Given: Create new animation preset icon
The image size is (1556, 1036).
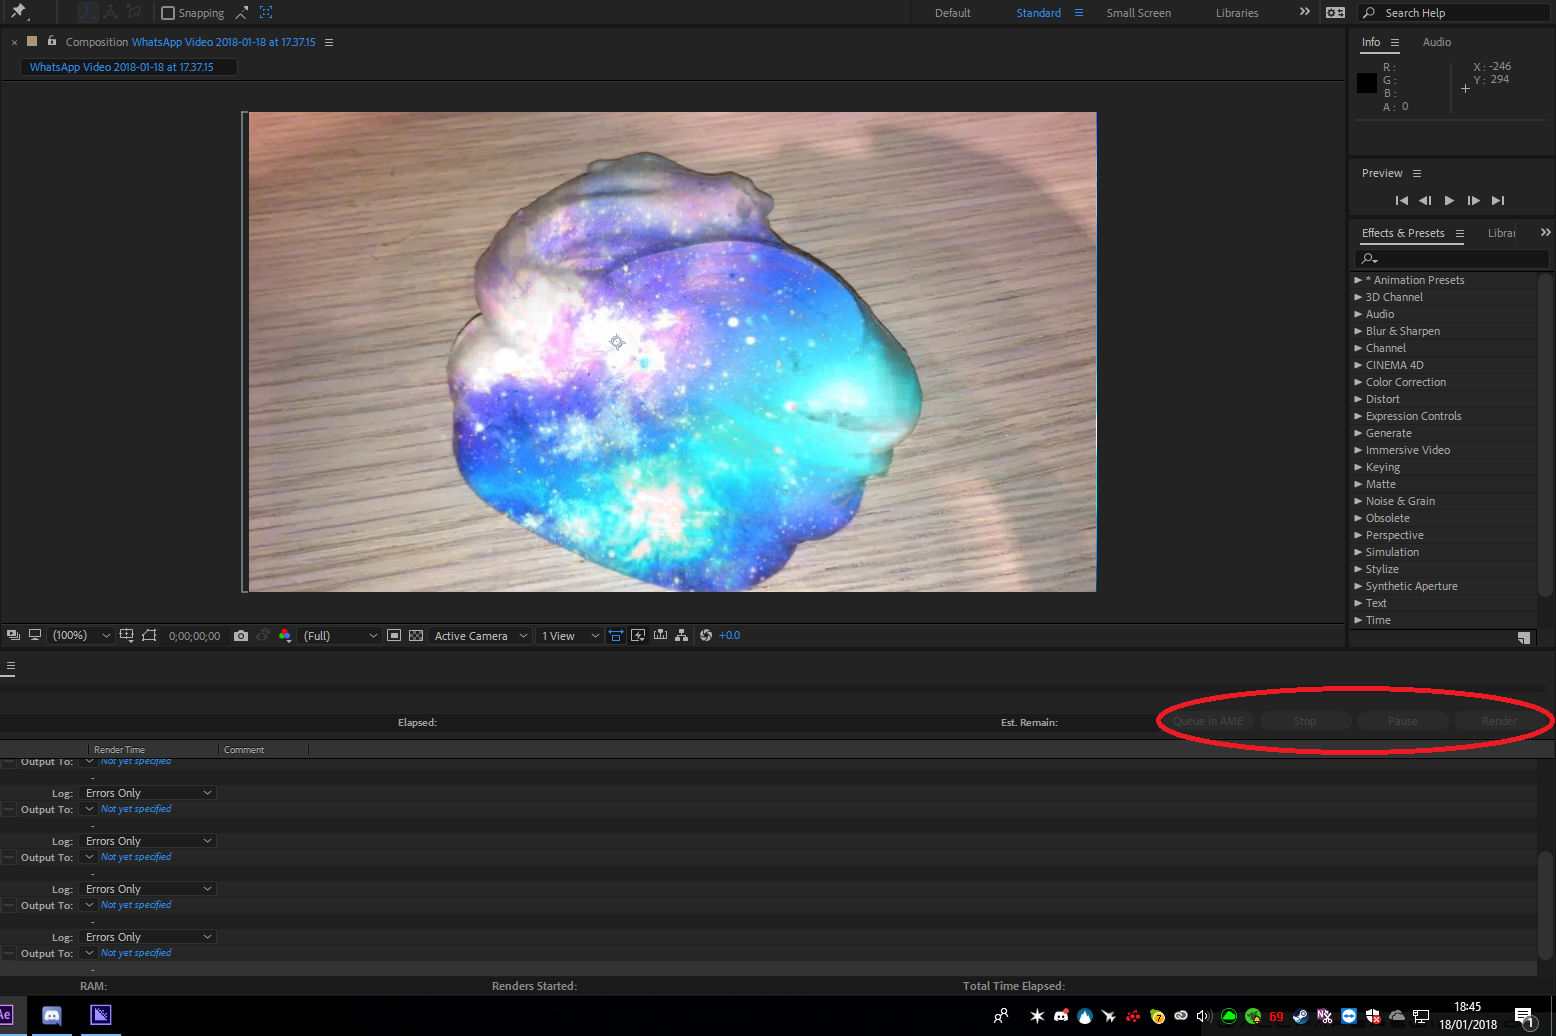Looking at the screenshot, I should pyautogui.click(x=1524, y=637).
